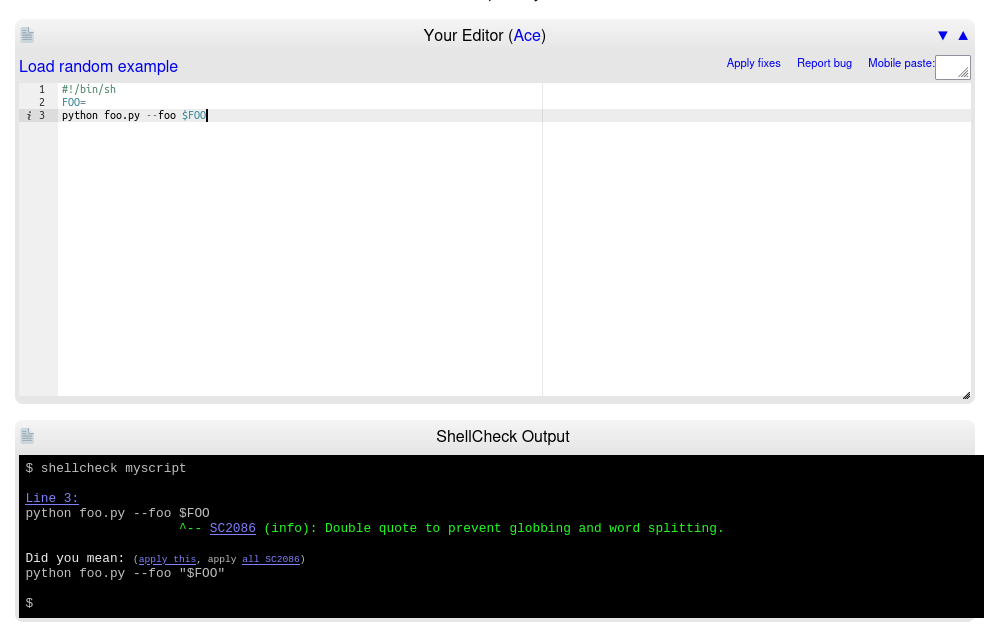This screenshot has height=630, width=1003.
Task: Open the SC2086 wiki link
Action: tap(232, 528)
